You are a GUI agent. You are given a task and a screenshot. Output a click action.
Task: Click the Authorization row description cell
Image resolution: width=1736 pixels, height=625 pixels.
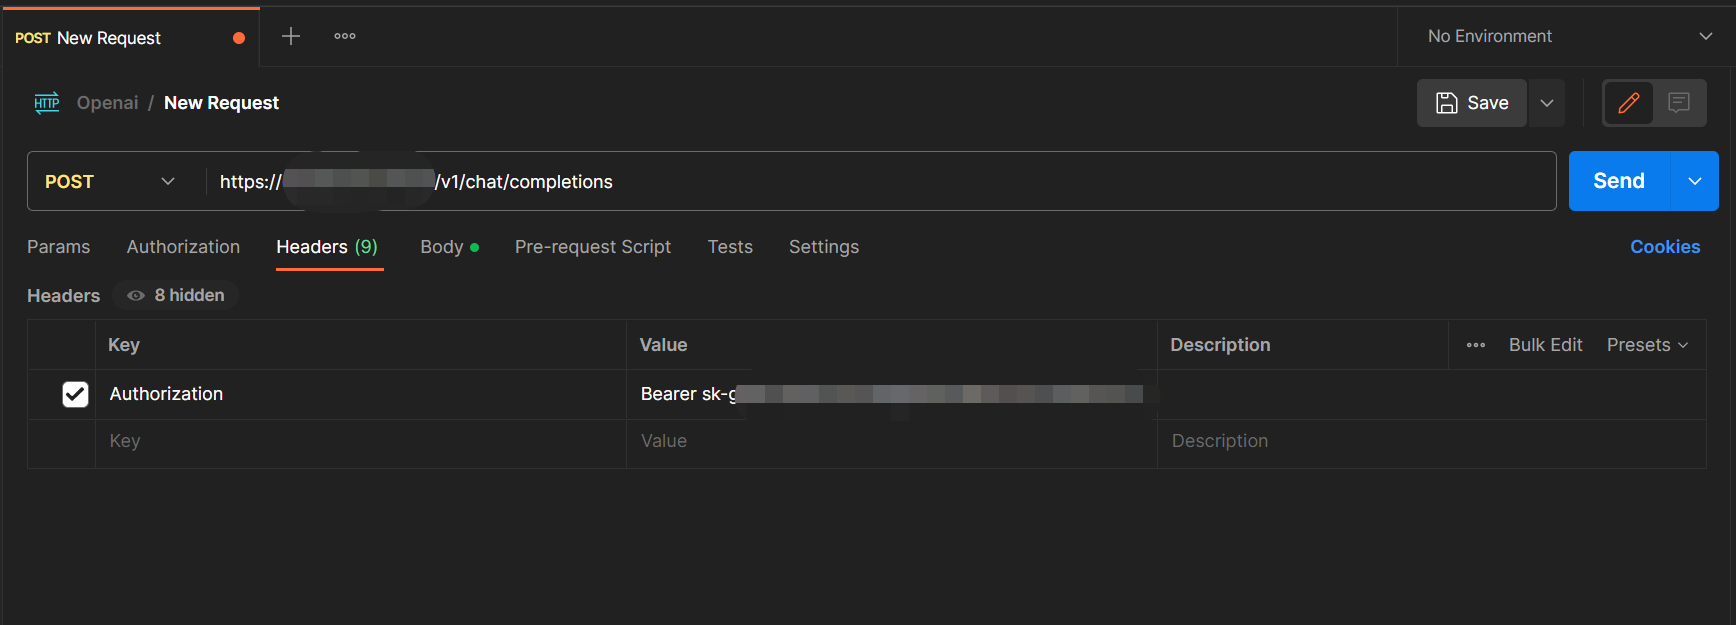1432,394
